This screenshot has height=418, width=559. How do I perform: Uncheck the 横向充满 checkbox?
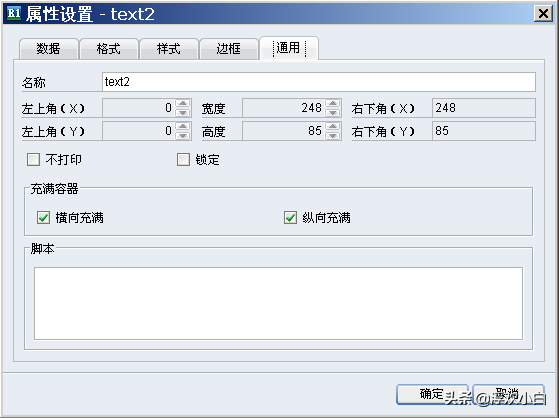click(43, 218)
